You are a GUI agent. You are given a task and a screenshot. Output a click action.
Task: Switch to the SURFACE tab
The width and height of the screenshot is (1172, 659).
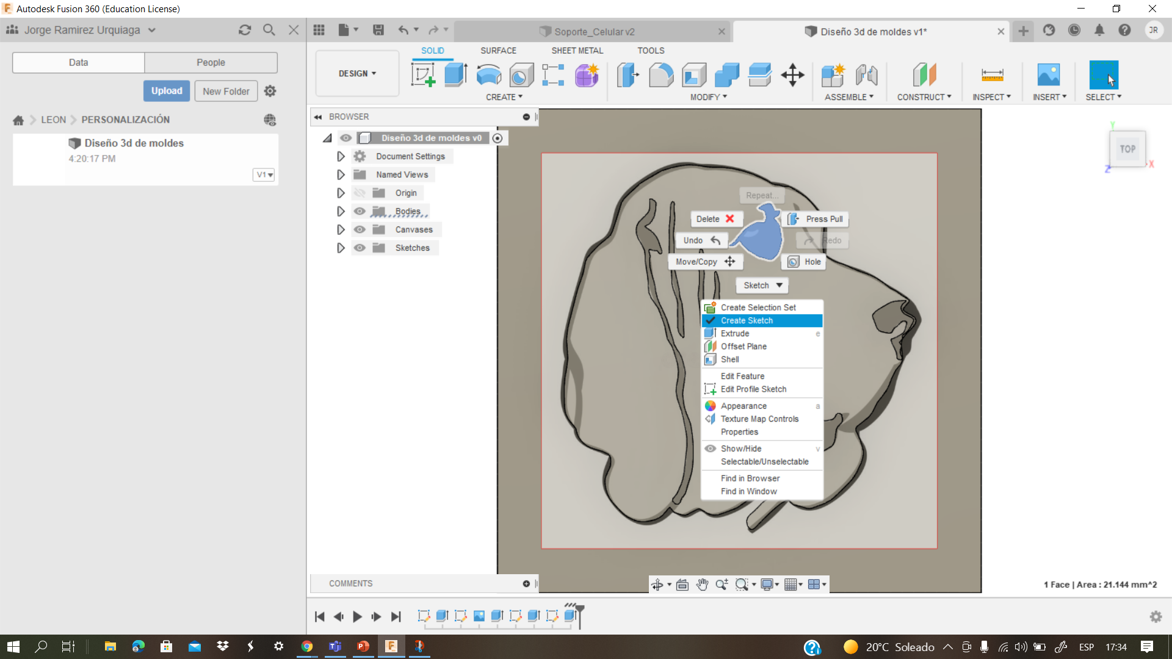point(498,50)
